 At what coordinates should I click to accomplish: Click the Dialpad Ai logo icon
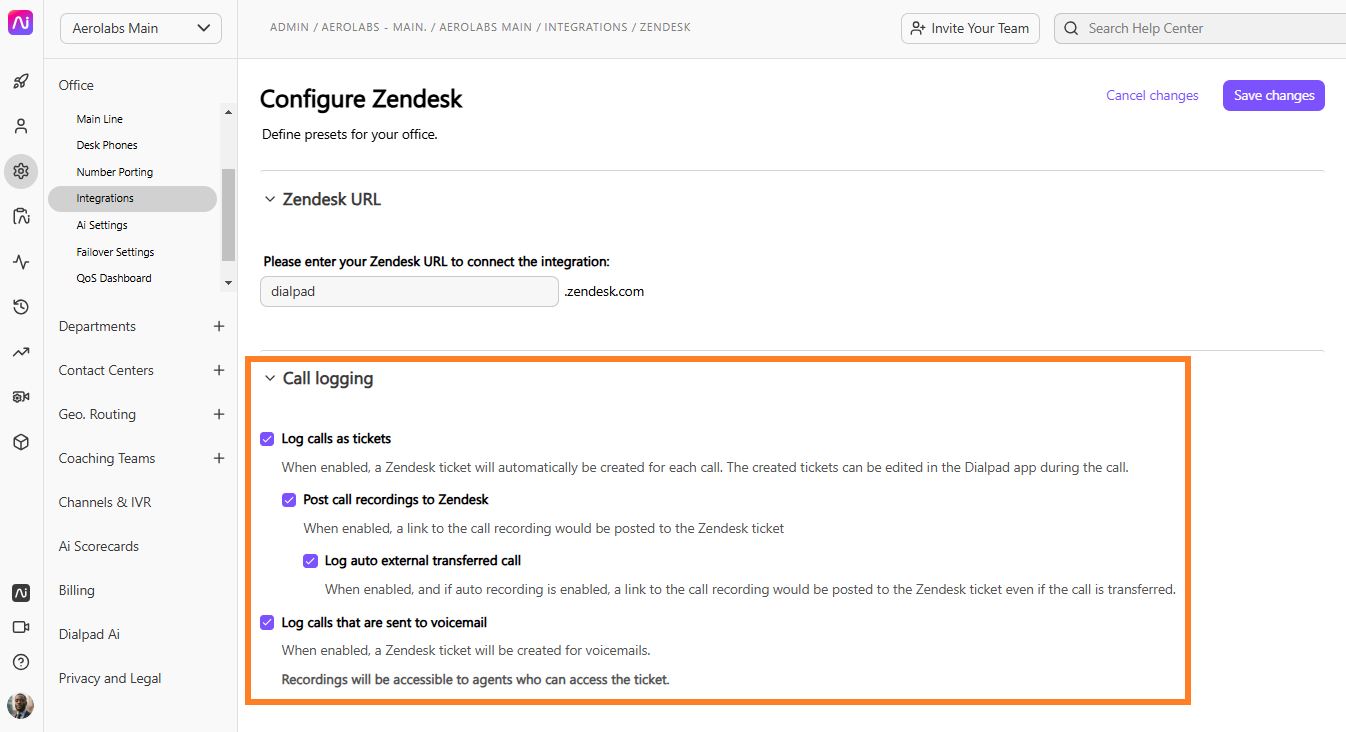click(21, 24)
